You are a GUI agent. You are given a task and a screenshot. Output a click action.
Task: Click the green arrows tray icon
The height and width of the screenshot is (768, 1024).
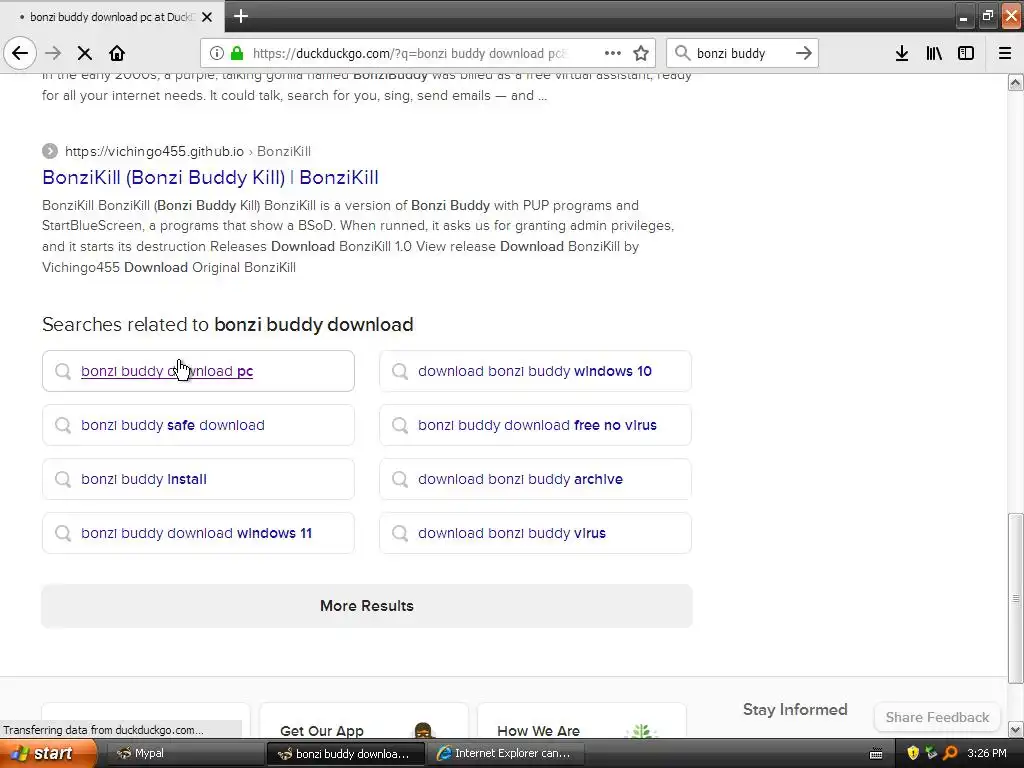coord(931,753)
